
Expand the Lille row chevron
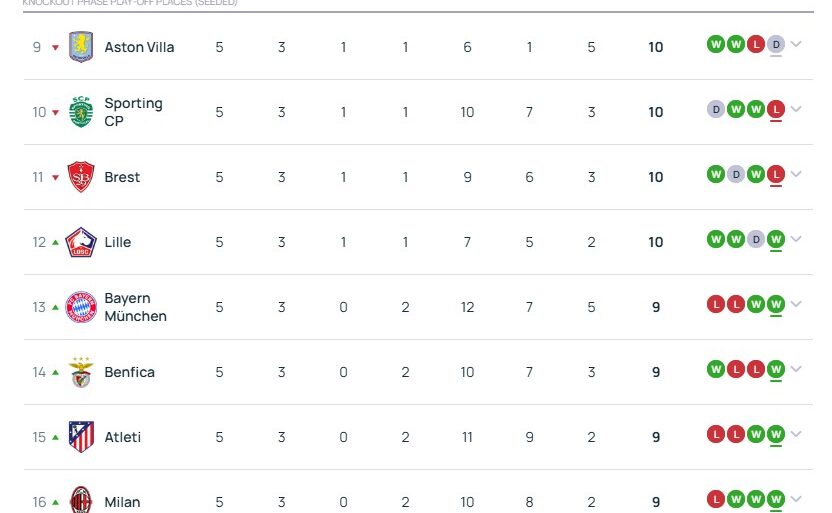pyautogui.click(x=796, y=239)
